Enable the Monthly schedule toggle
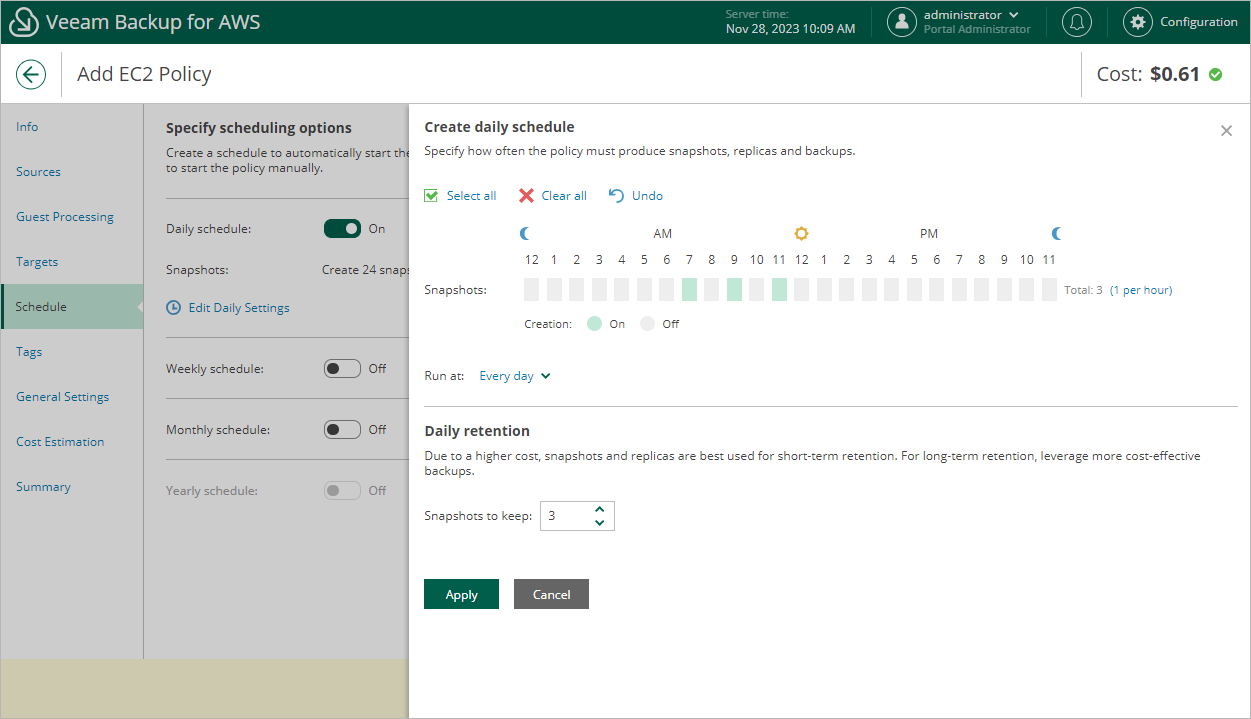This screenshot has height=719, width=1251. [x=342, y=430]
